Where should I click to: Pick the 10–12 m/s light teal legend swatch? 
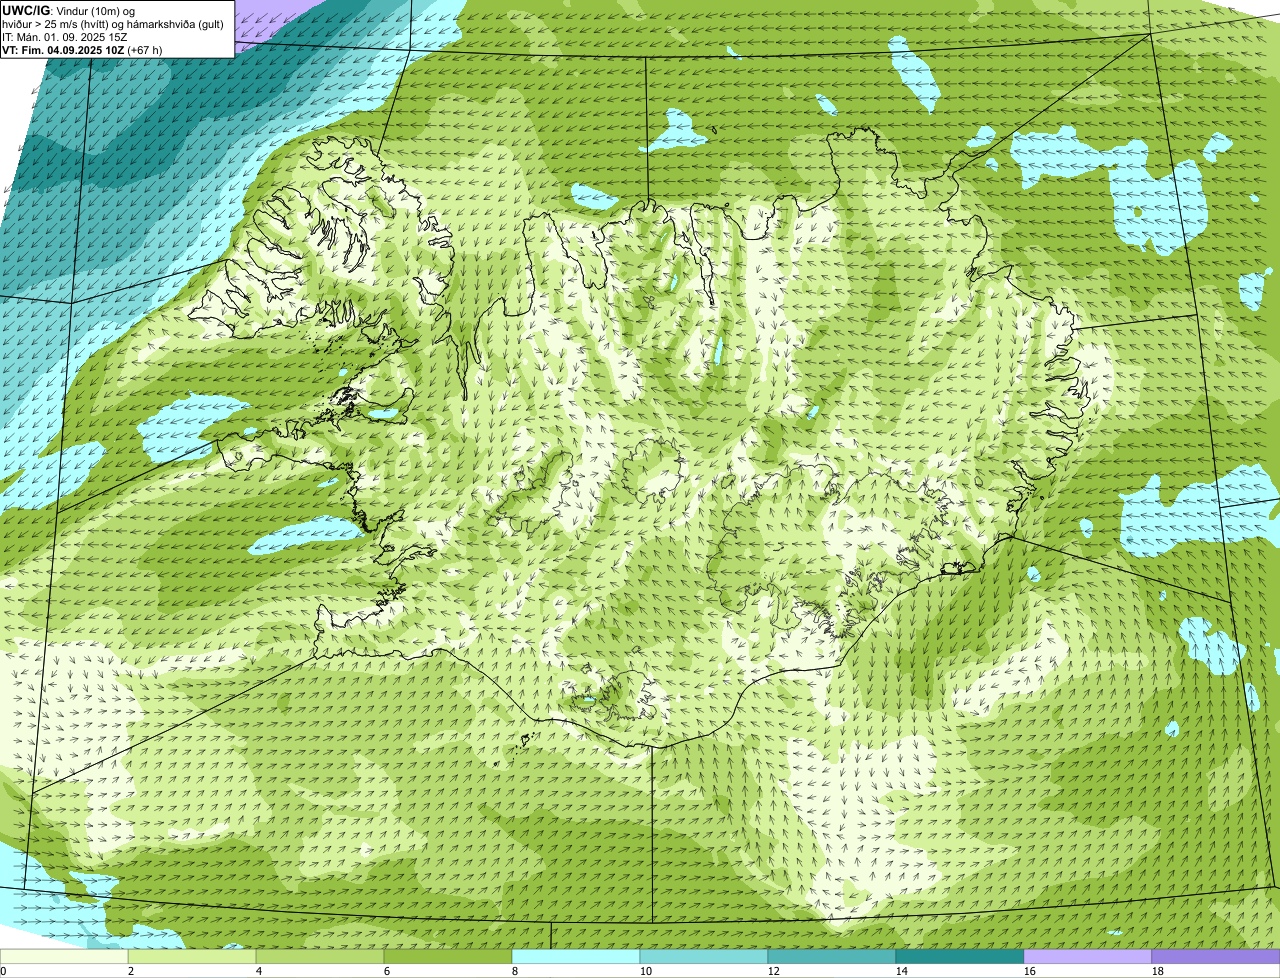coord(704,957)
